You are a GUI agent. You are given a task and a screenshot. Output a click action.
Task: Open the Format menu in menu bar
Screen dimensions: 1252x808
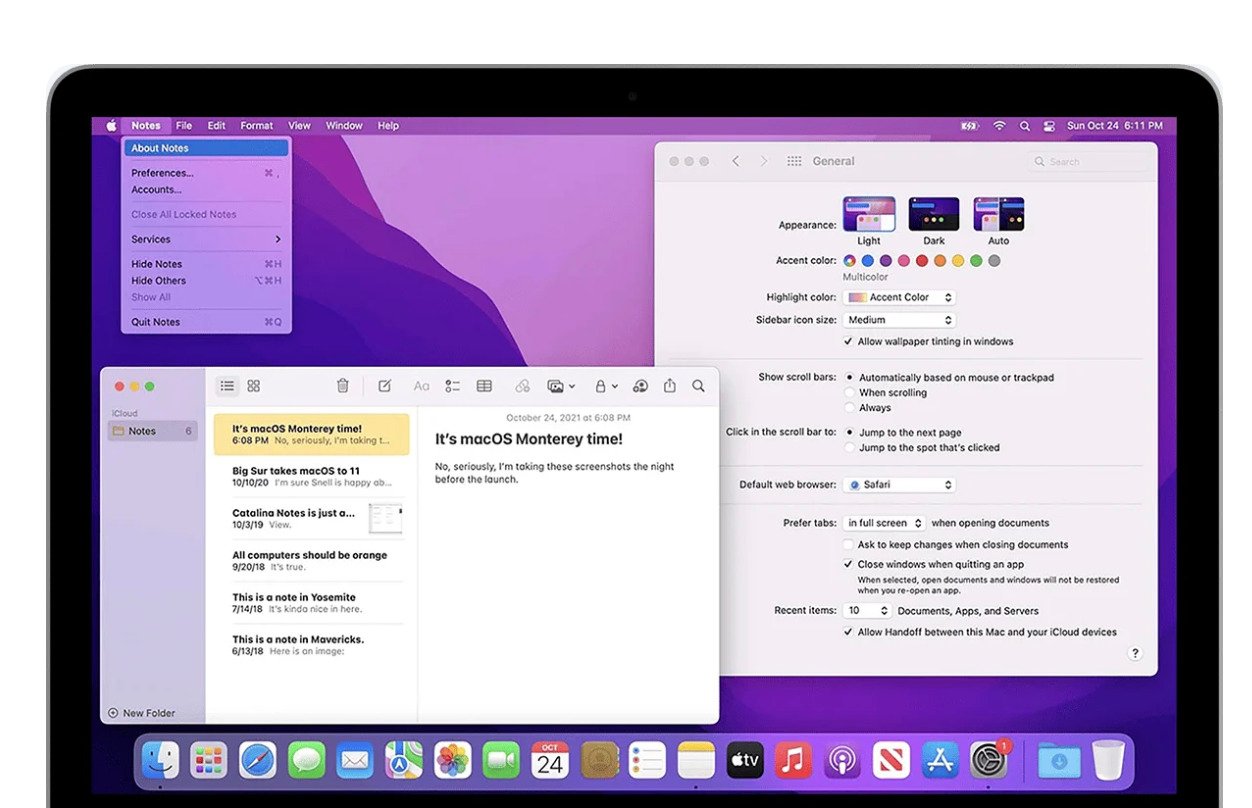tap(257, 126)
